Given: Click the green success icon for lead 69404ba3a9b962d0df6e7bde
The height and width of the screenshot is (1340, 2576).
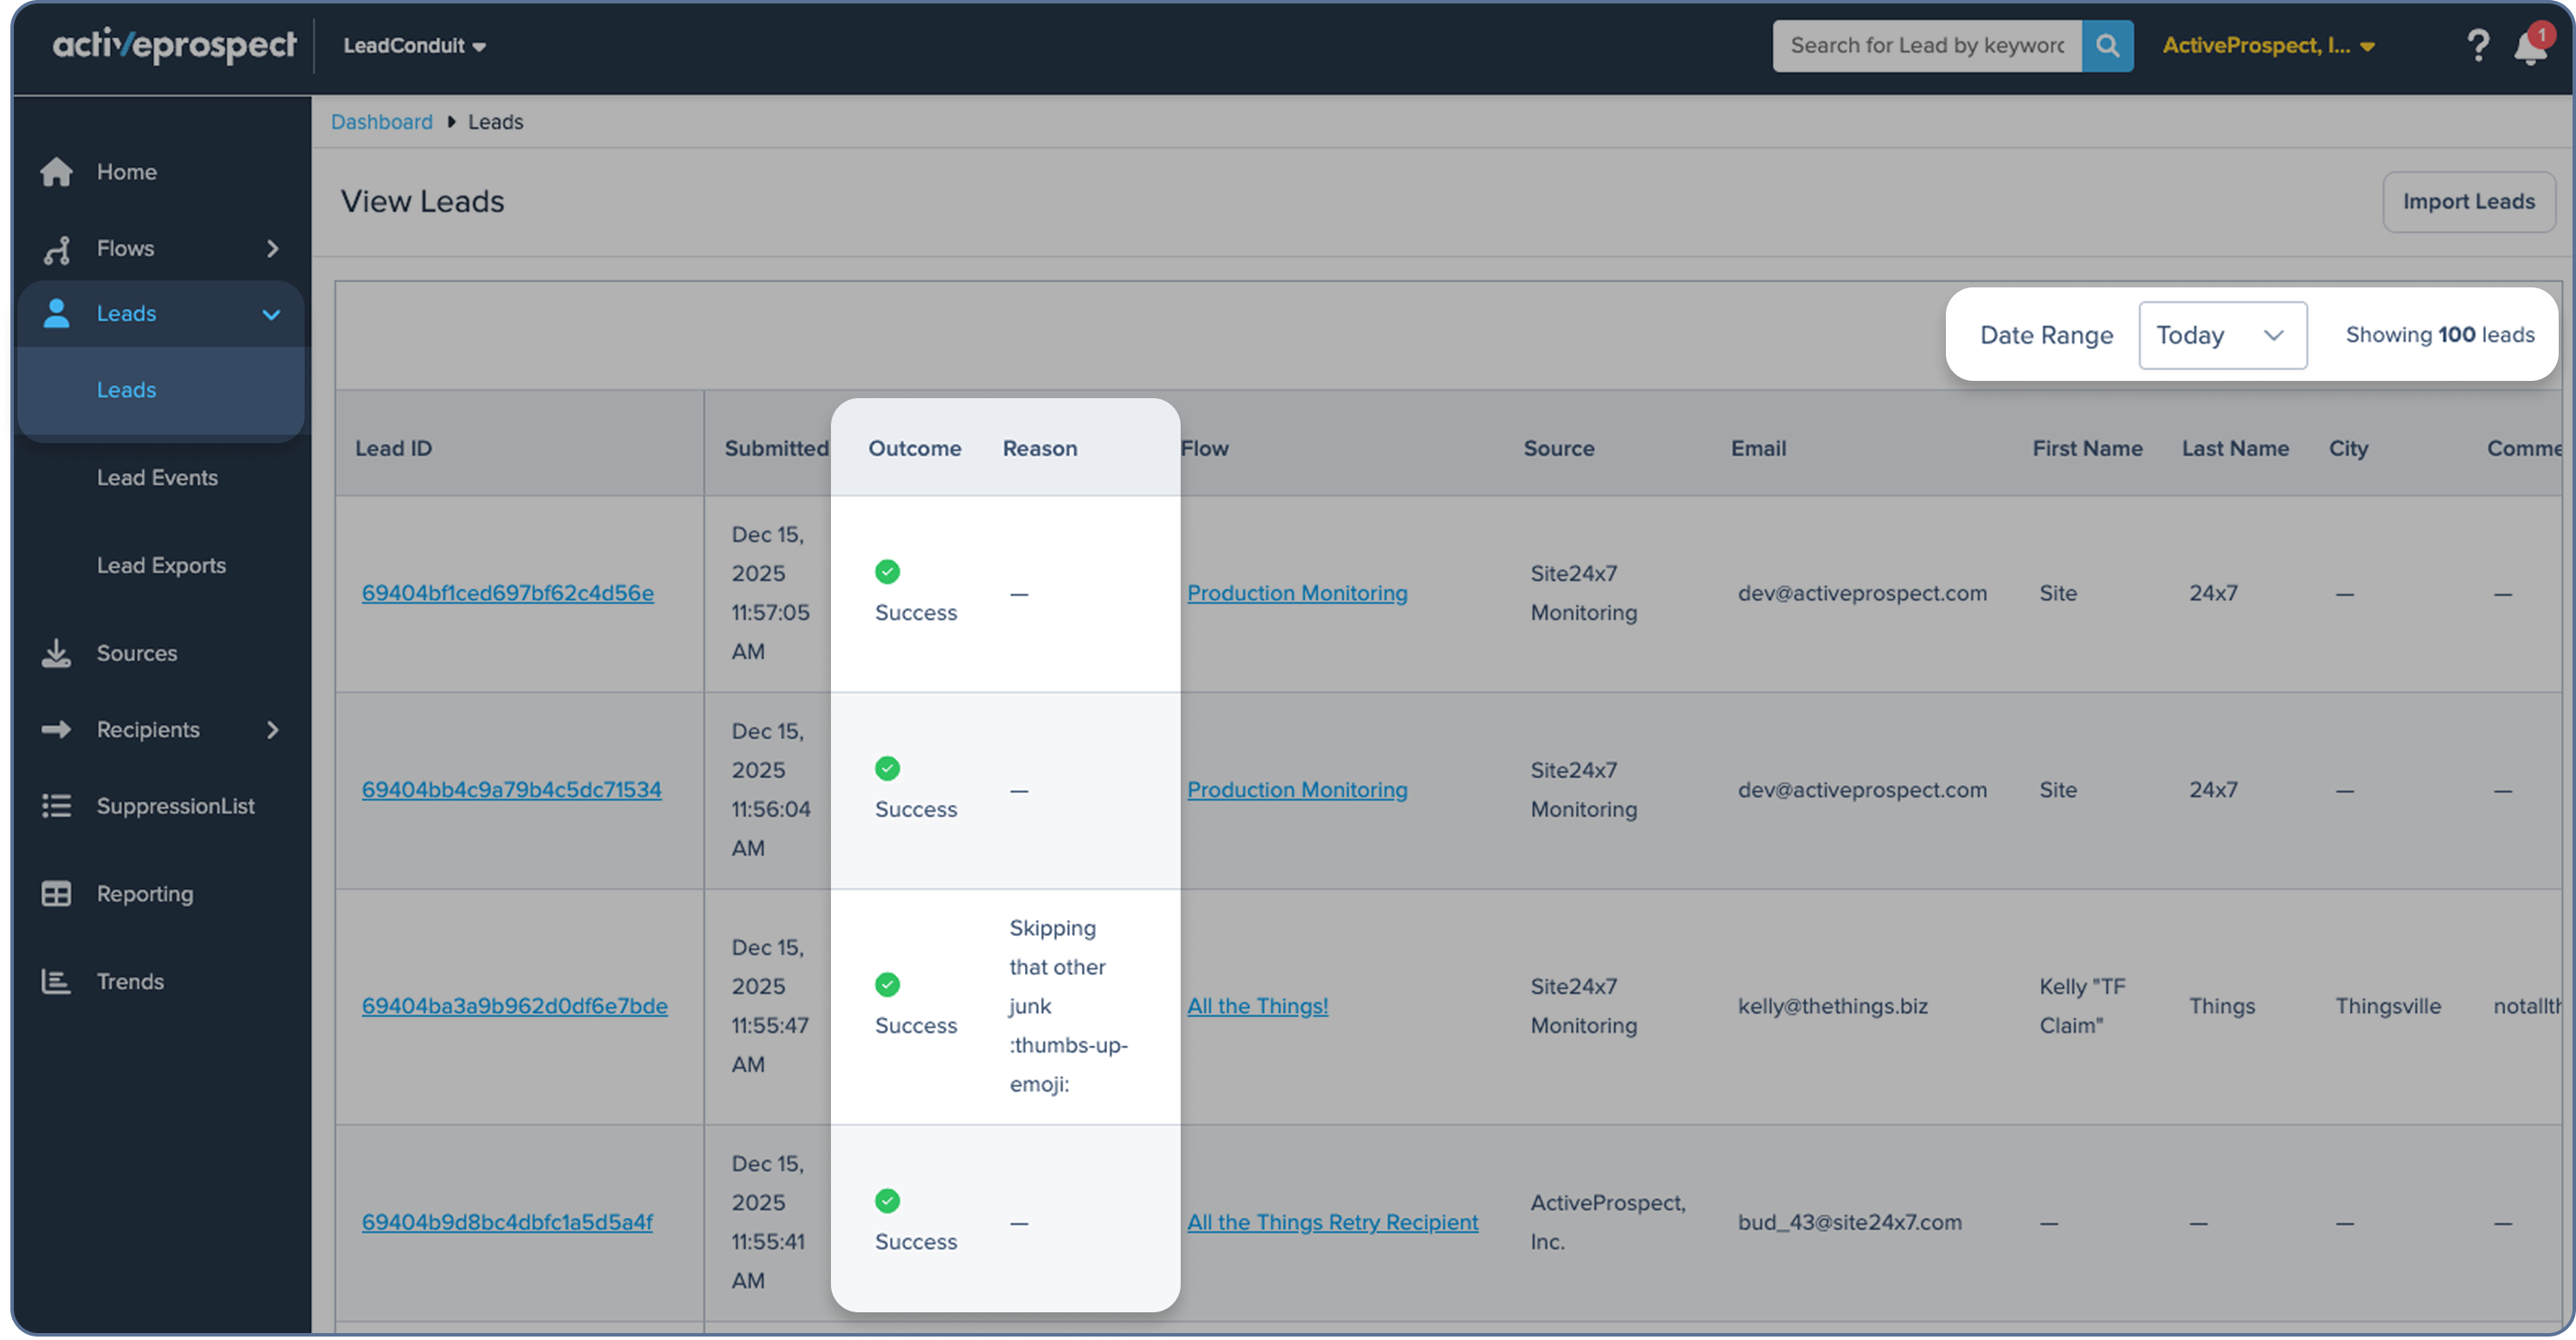Looking at the screenshot, I should point(887,984).
